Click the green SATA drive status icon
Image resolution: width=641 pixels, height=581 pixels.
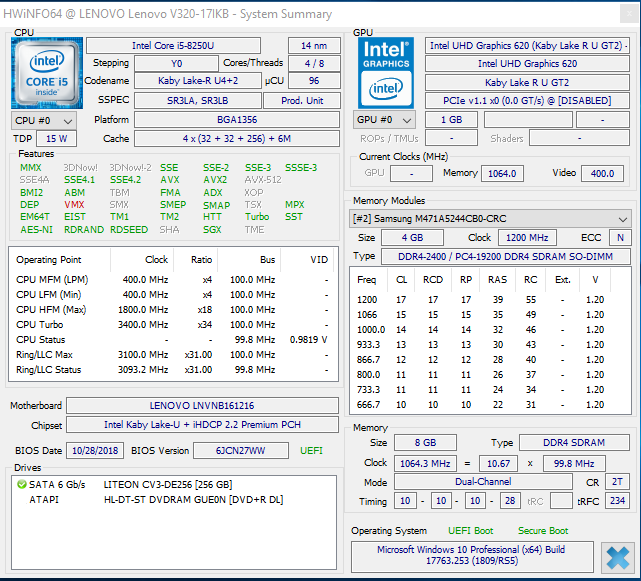pyautogui.click(x=21, y=485)
